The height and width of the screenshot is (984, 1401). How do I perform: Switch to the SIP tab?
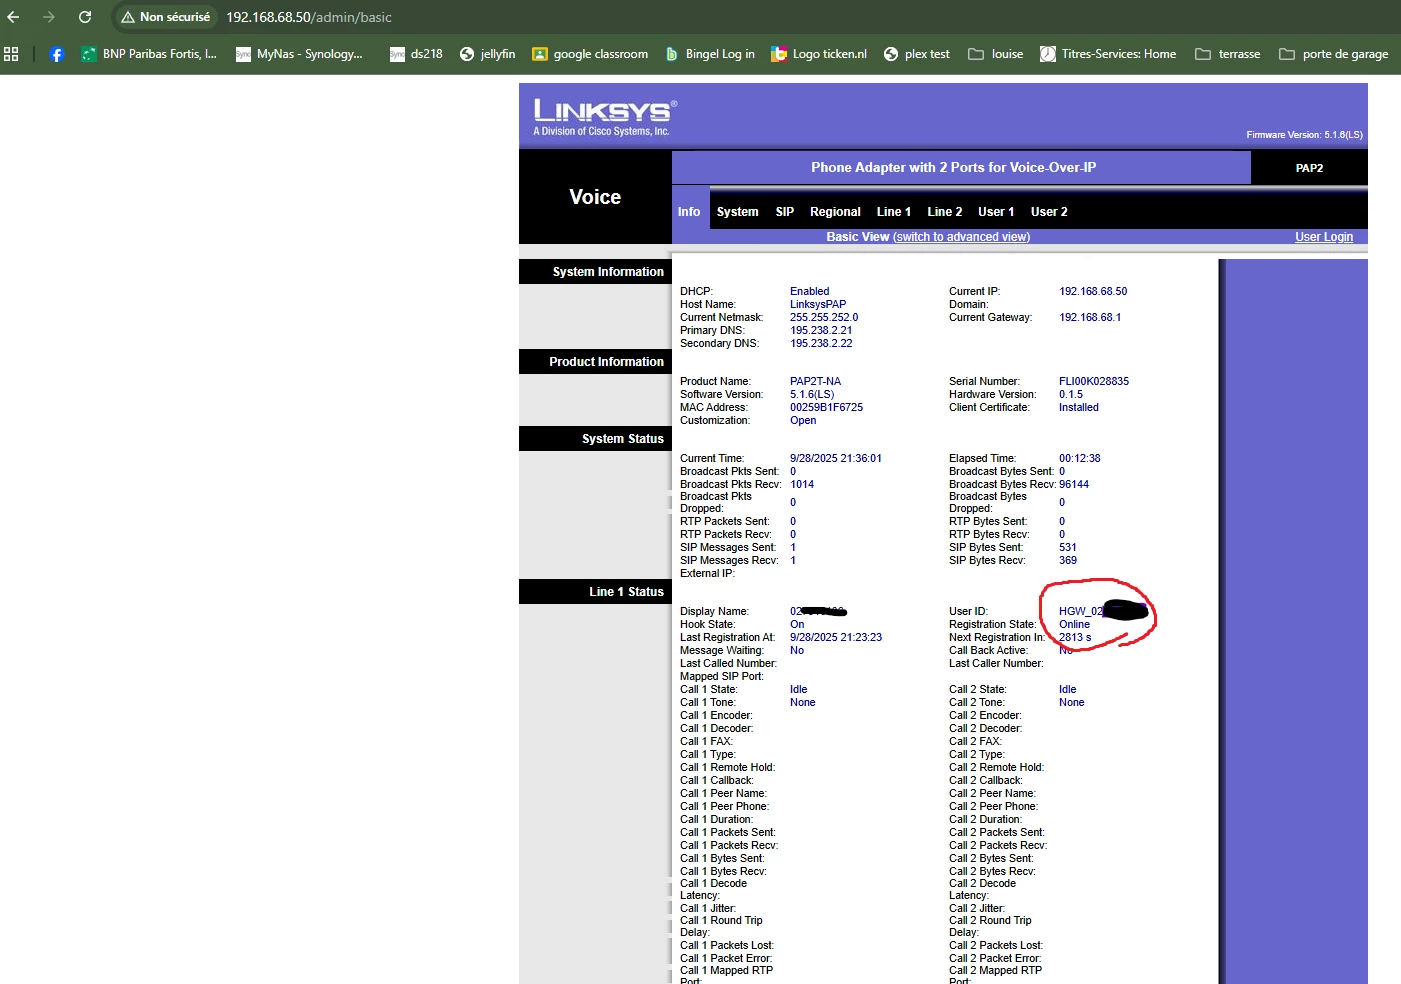click(x=785, y=212)
